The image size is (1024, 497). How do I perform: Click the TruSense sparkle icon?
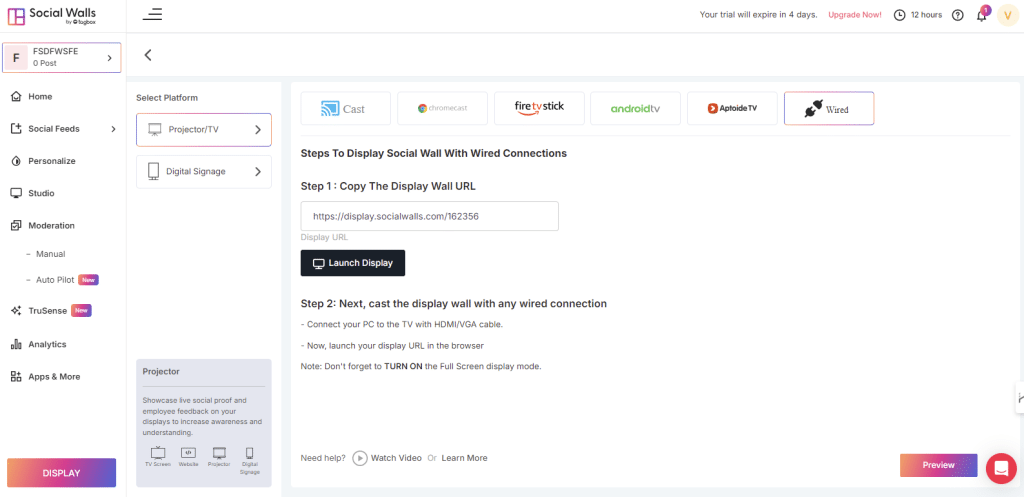pyautogui.click(x=16, y=311)
